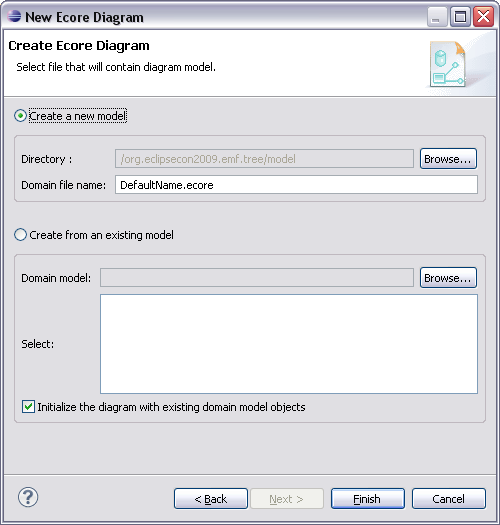Click the disabled Next button

click(x=287, y=499)
